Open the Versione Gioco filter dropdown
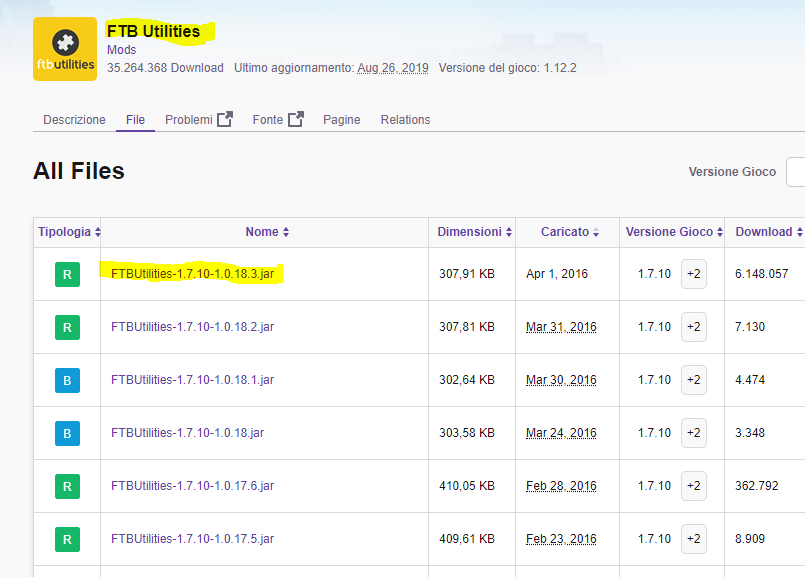The height and width of the screenshot is (577, 805). coord(795,172)
